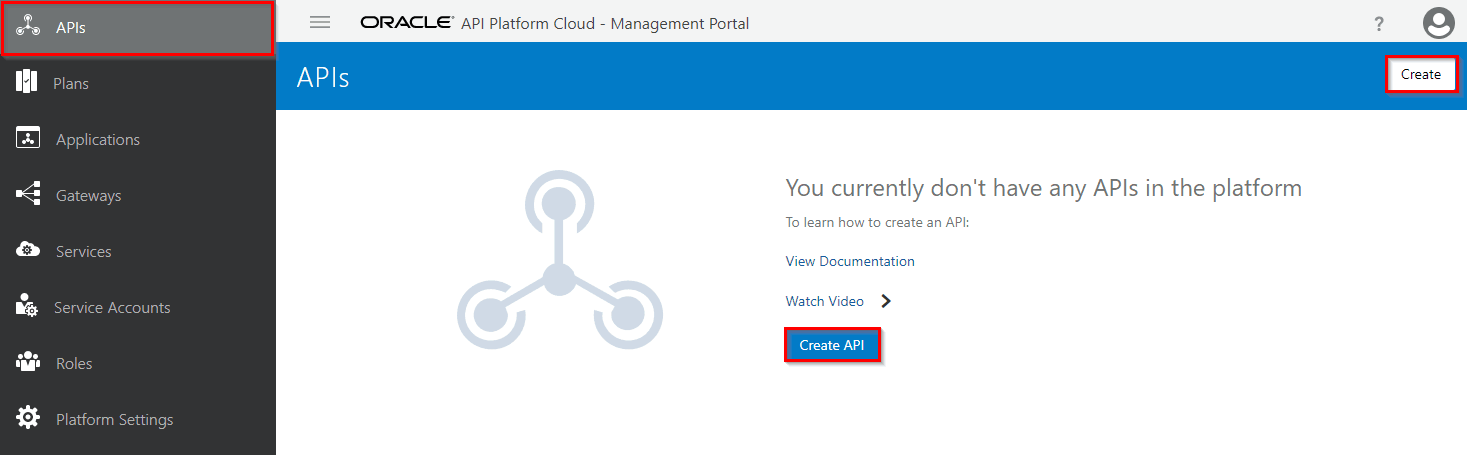This screenshot has width=1467, height=455.
Task: Click the blue Create API button
Action: (832, 345)
